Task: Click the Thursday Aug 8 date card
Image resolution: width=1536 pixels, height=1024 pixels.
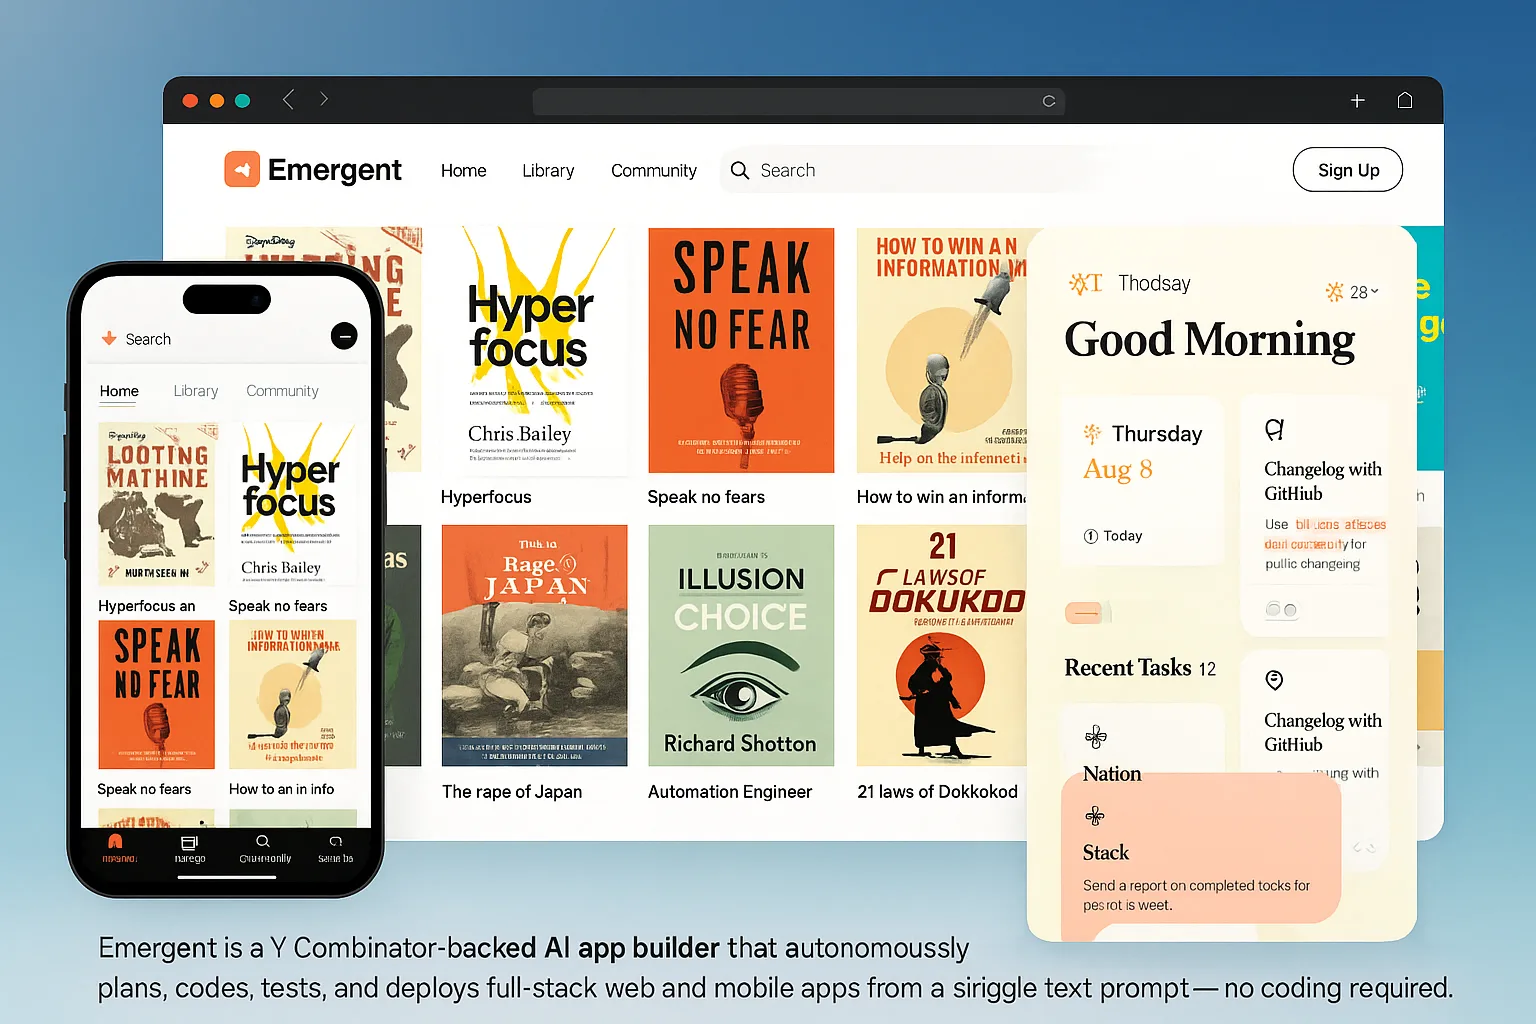Action: 1142,481
